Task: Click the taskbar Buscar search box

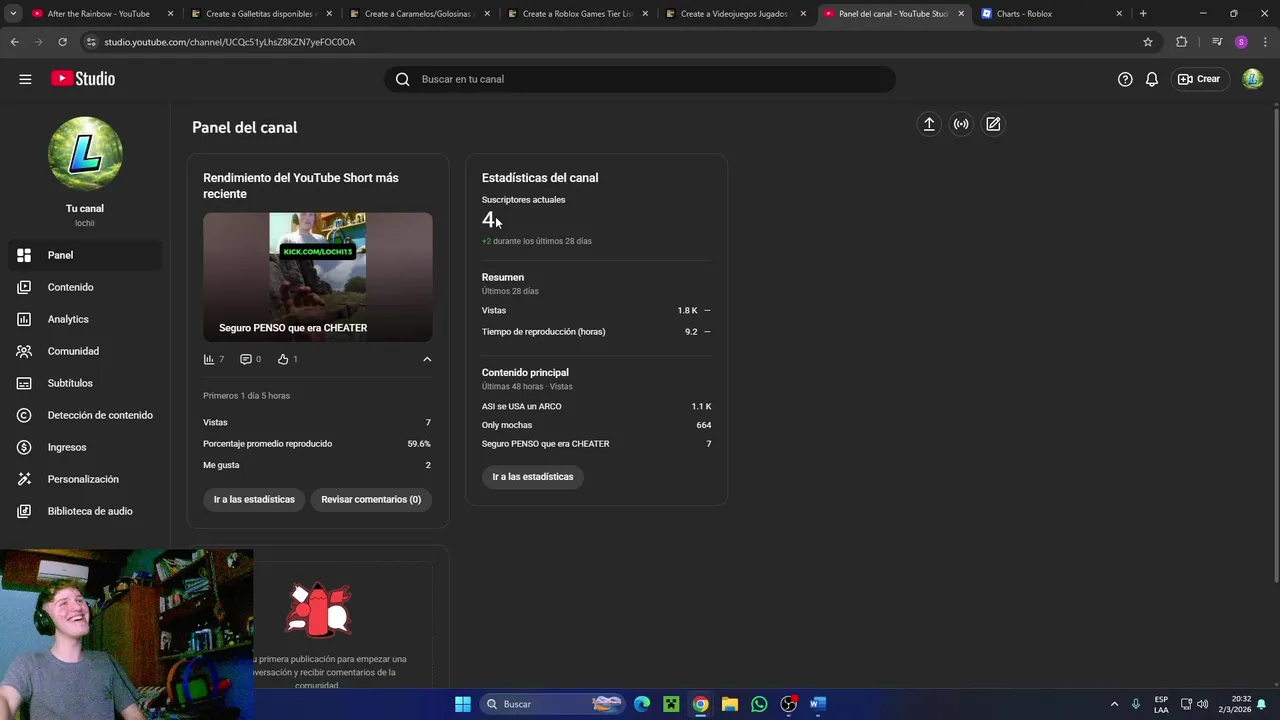Action: pos(551,704)
